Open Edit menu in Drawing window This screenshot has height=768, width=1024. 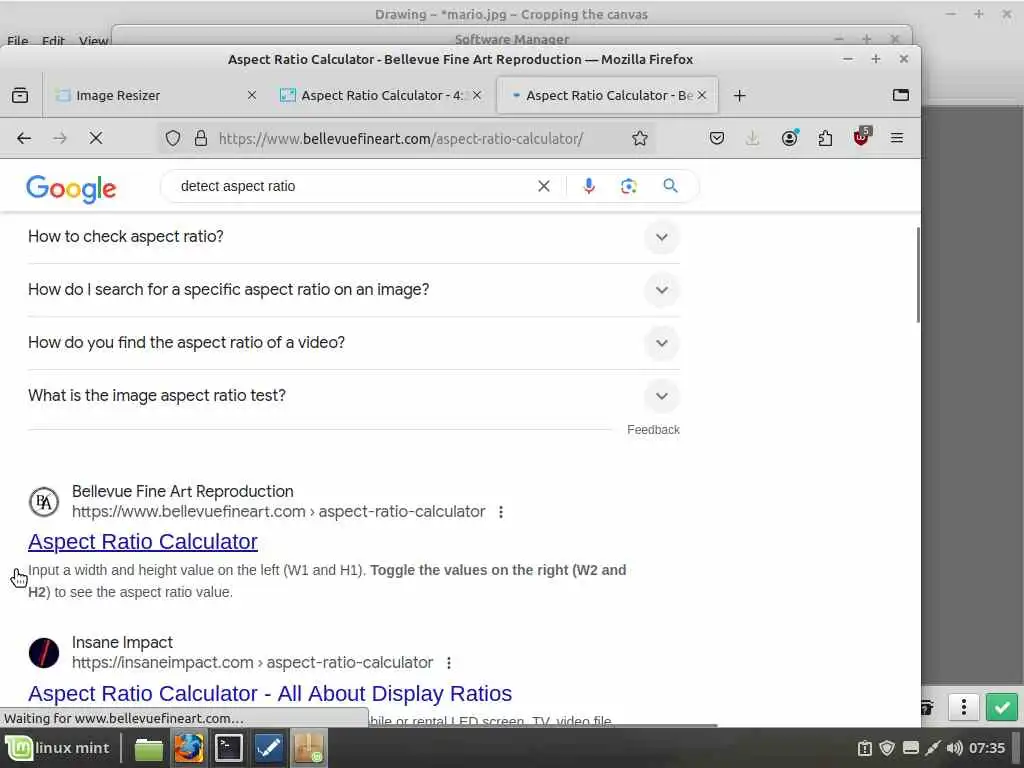tap(53, 40)
